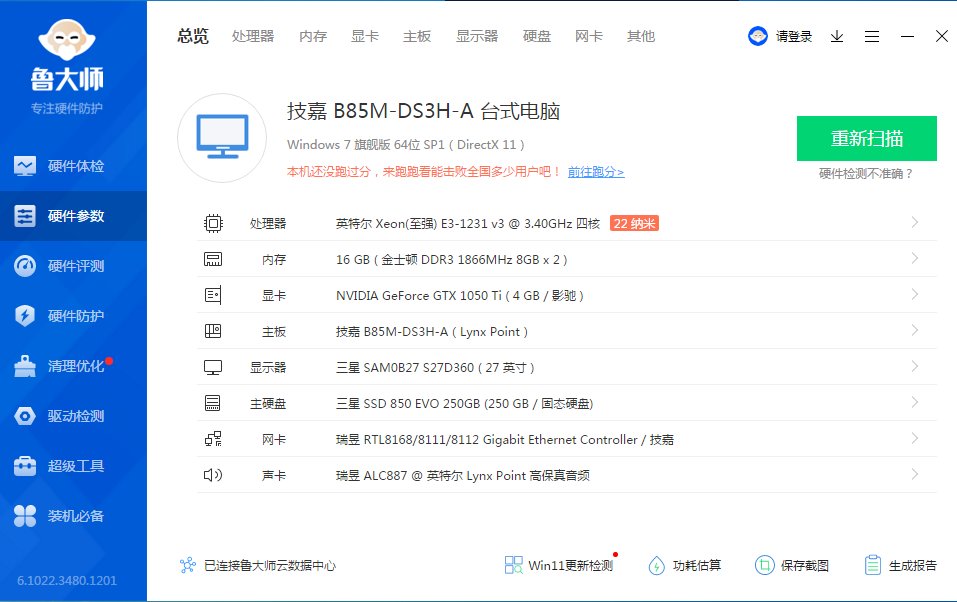Open Win11更新检测 tool
The image size is (957, 602).
[559, 565]
